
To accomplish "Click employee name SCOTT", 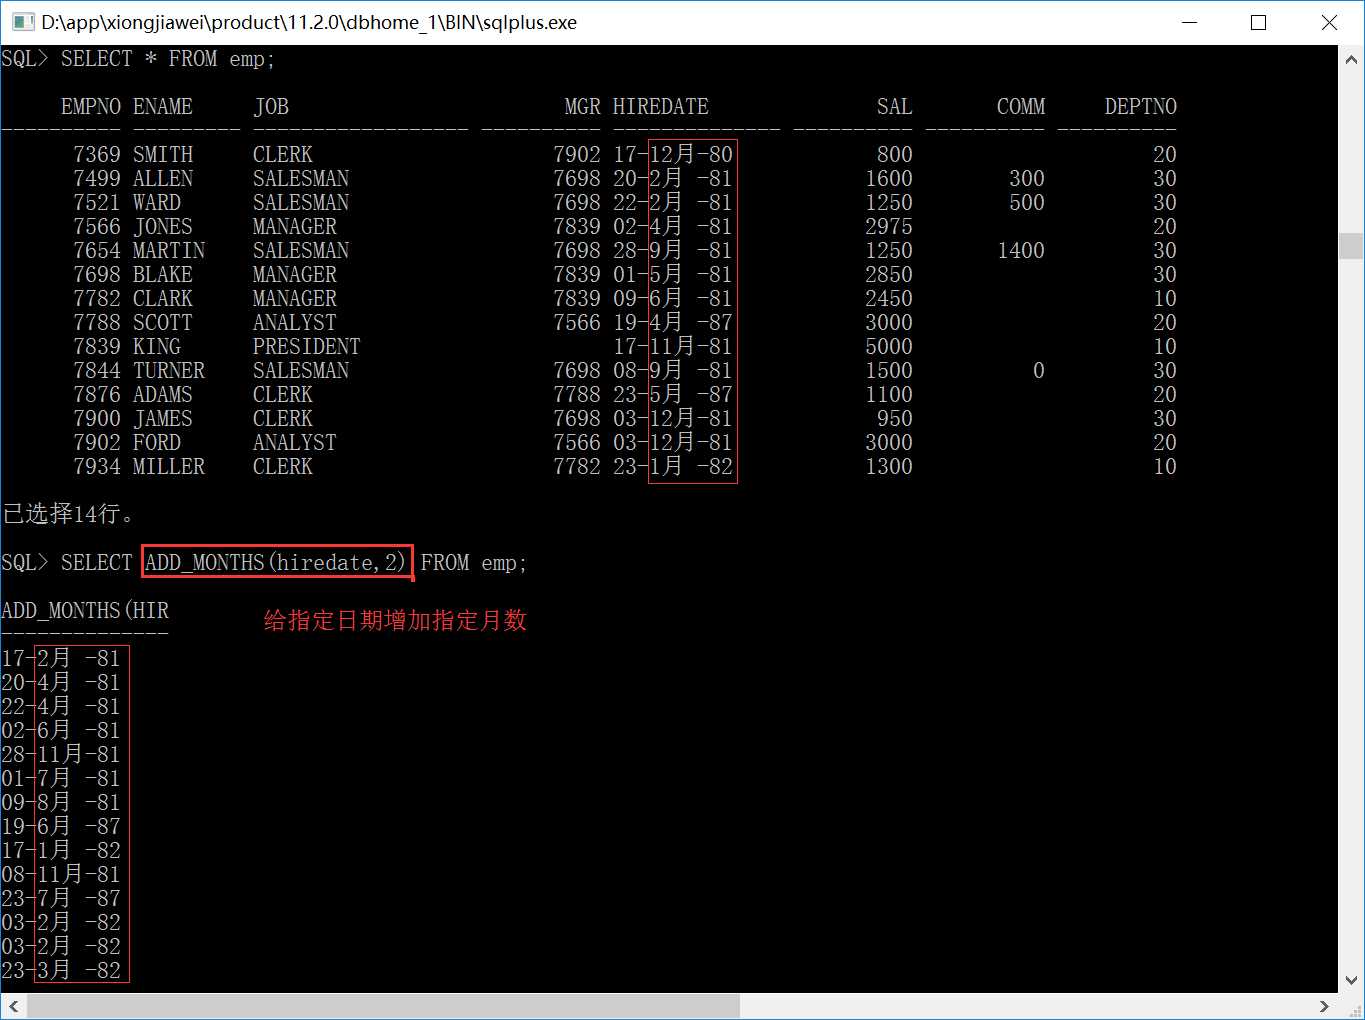I will [x=163, y=322].
